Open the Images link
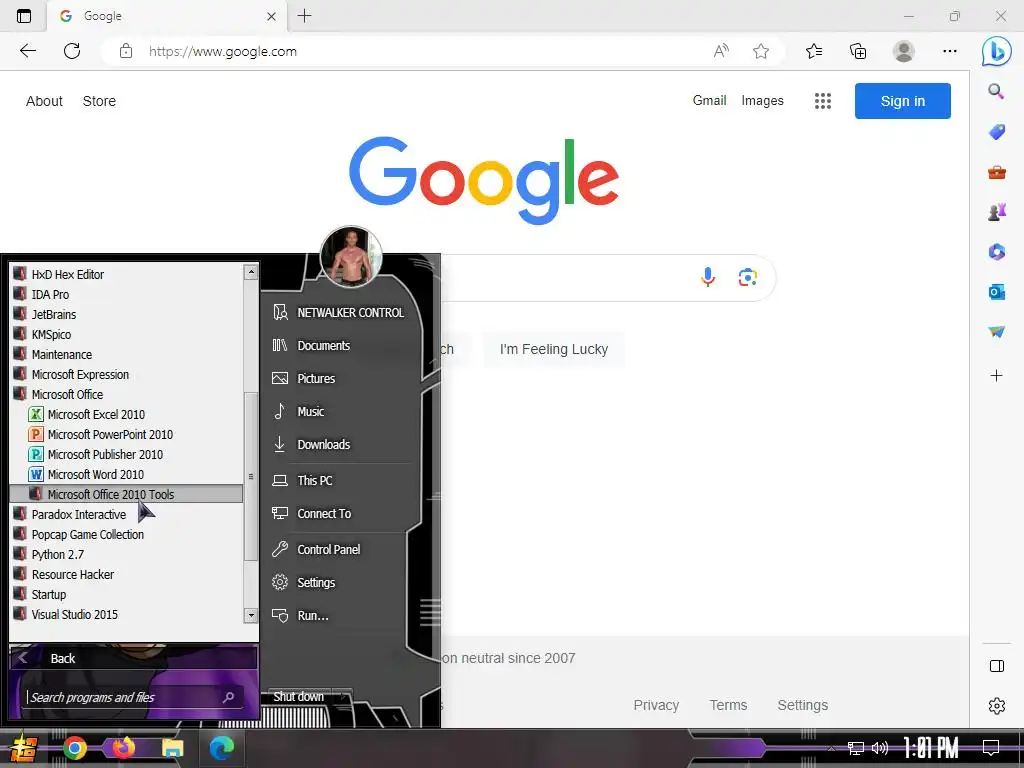 [762, 101]
